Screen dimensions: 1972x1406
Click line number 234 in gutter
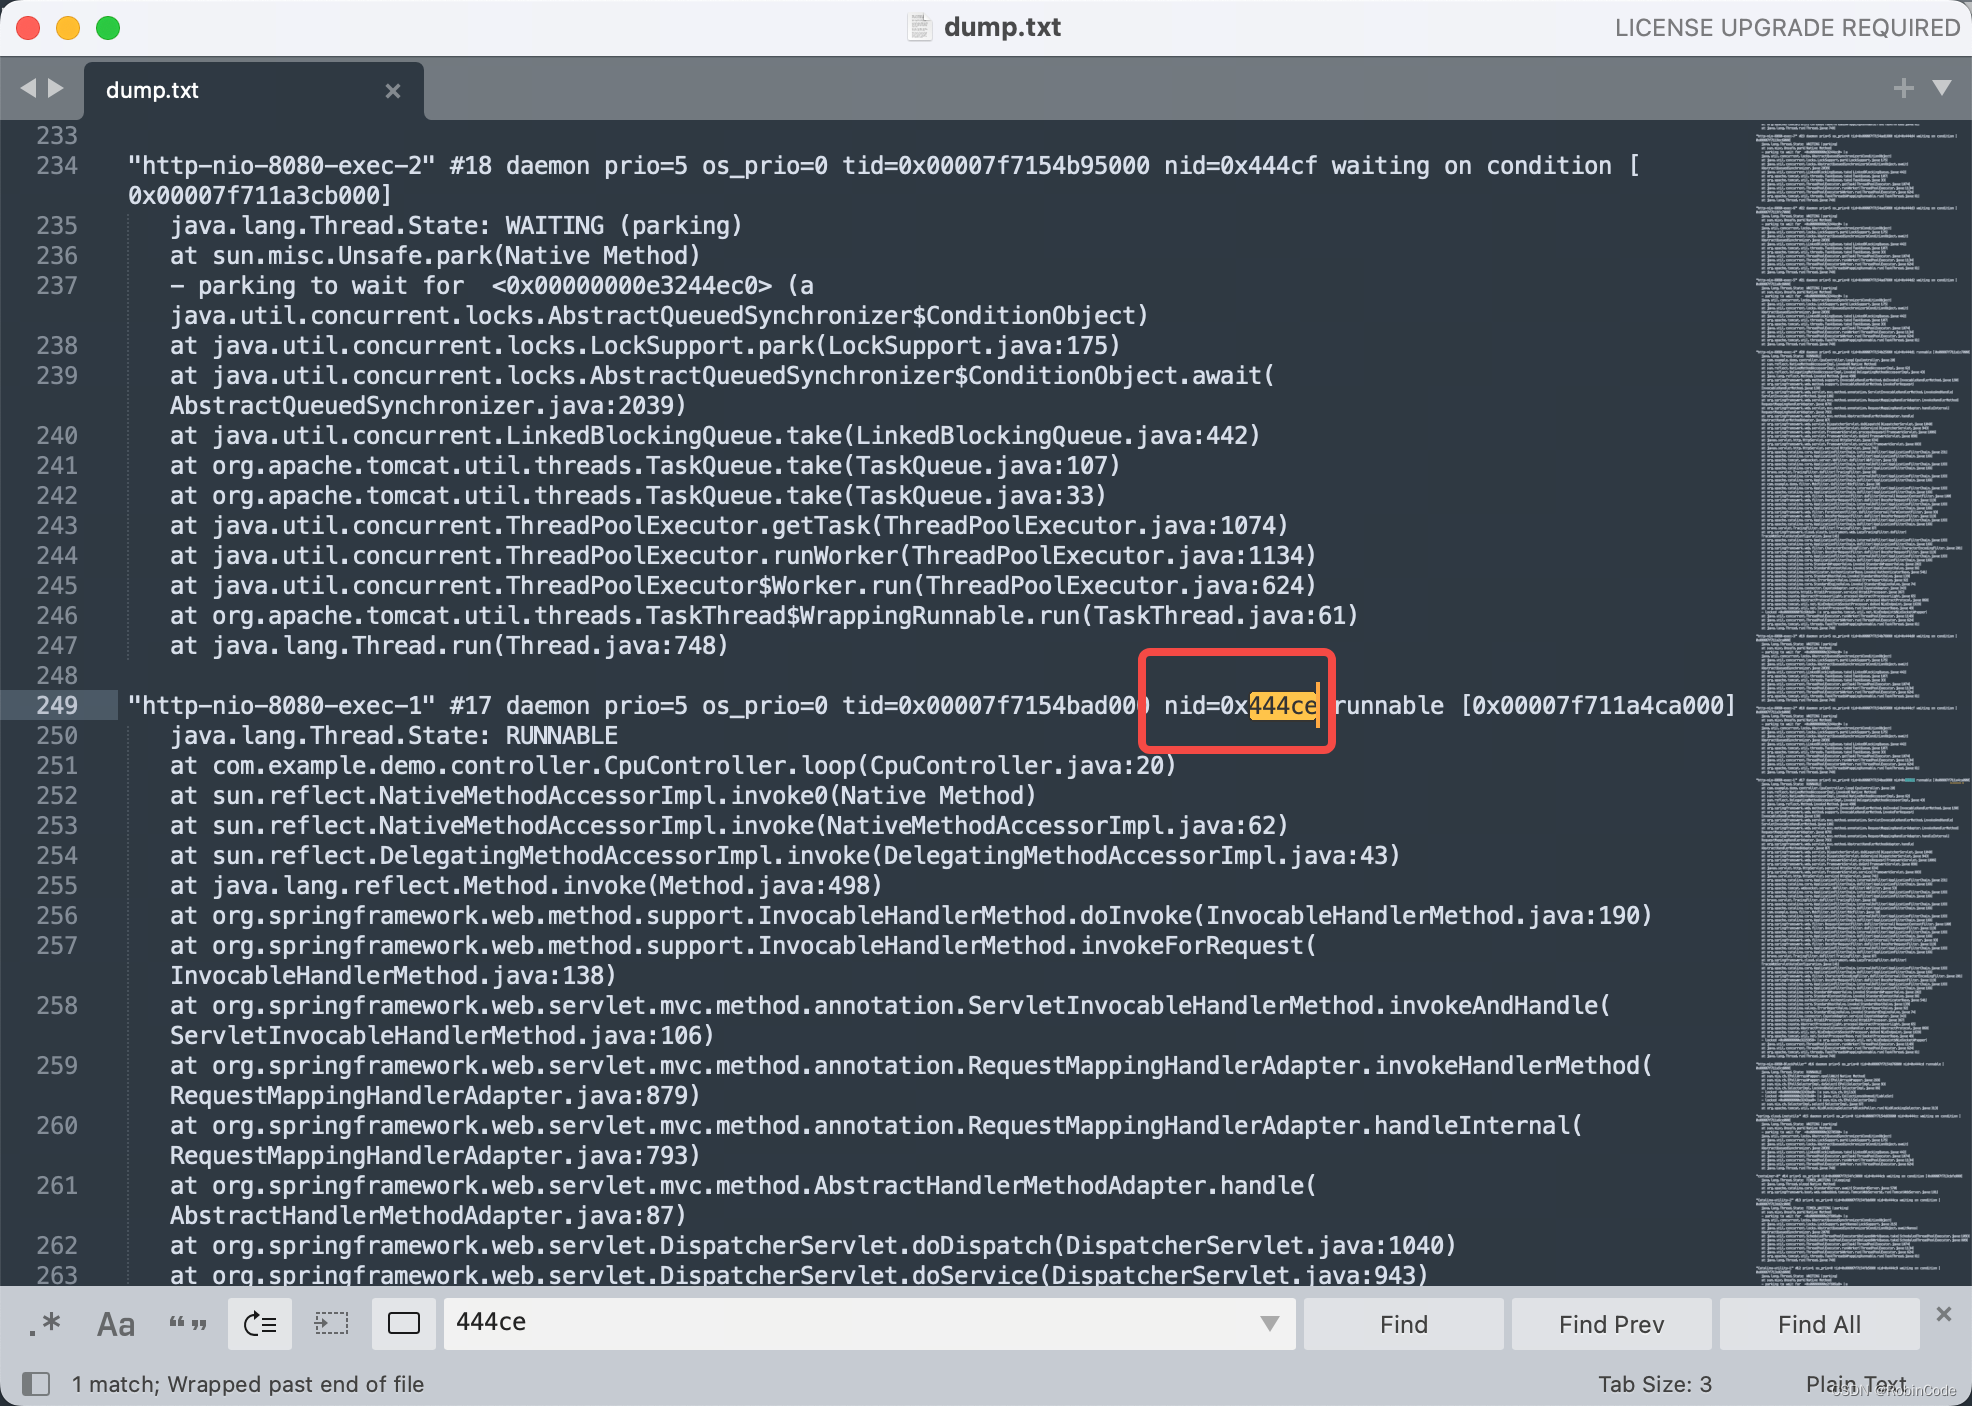tap(57, 165)
